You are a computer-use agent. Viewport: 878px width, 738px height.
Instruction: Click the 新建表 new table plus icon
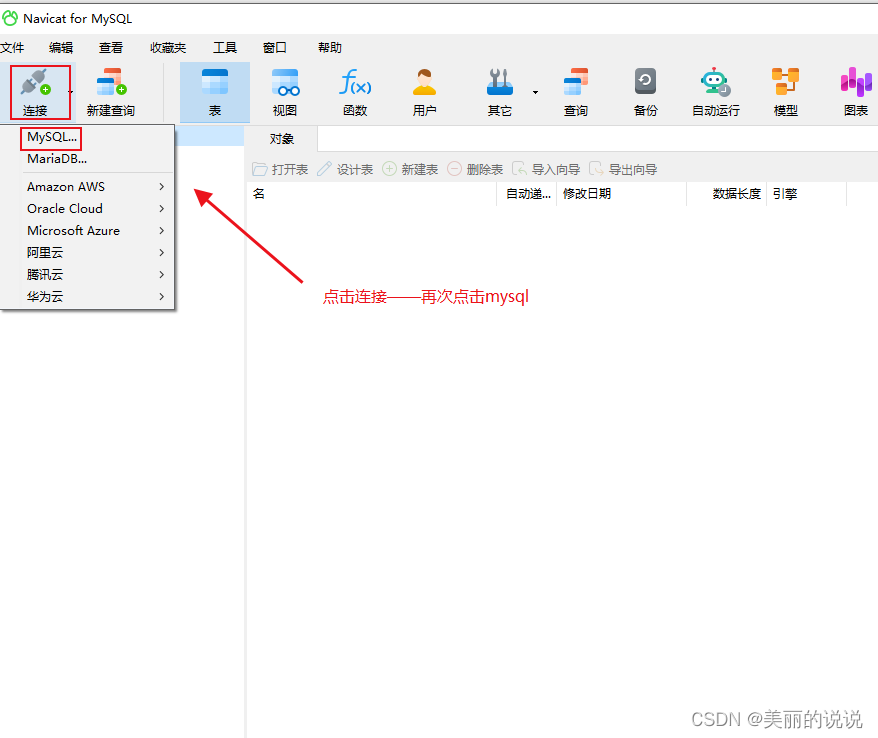tap(389, 169)
